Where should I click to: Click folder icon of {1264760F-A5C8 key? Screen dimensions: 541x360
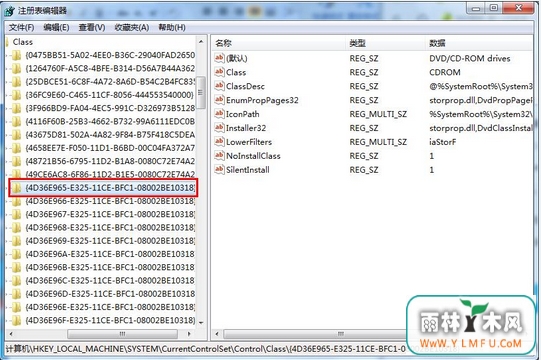pyautogui.click(x=16, y=69)
